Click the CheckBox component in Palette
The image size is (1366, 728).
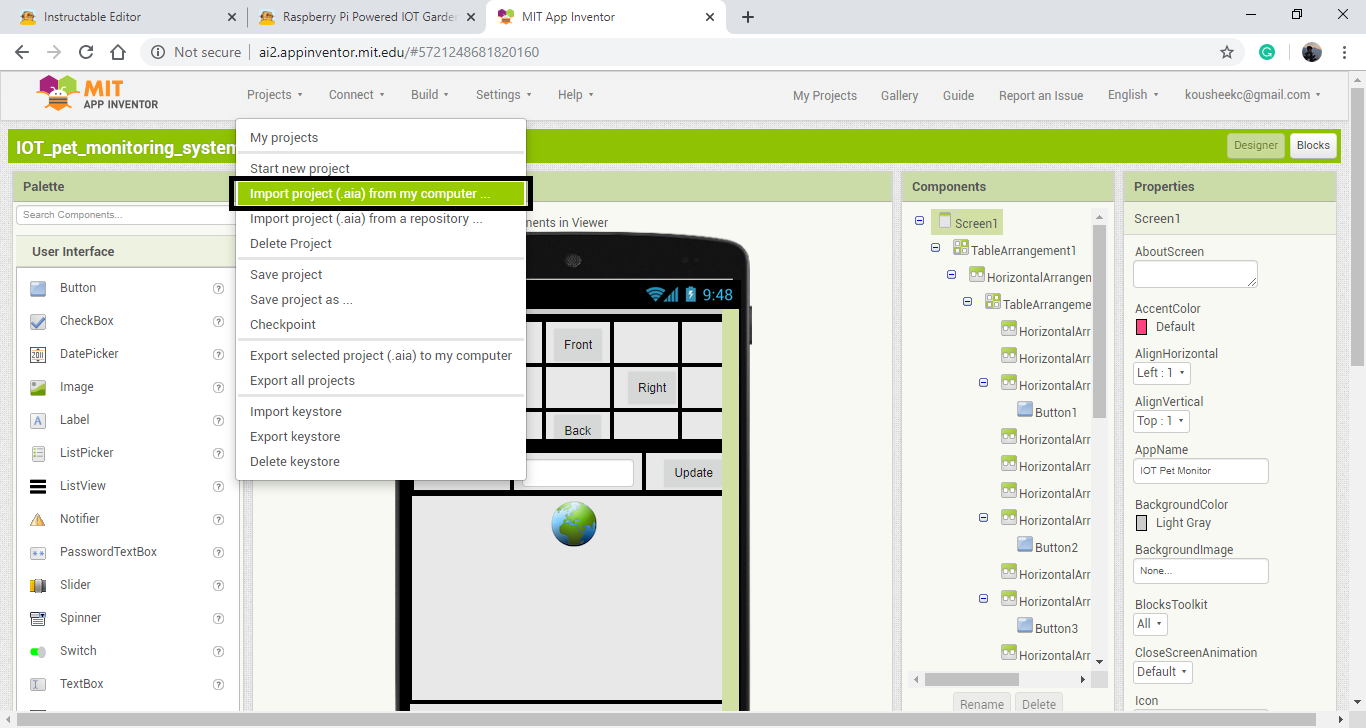(86, 321)
